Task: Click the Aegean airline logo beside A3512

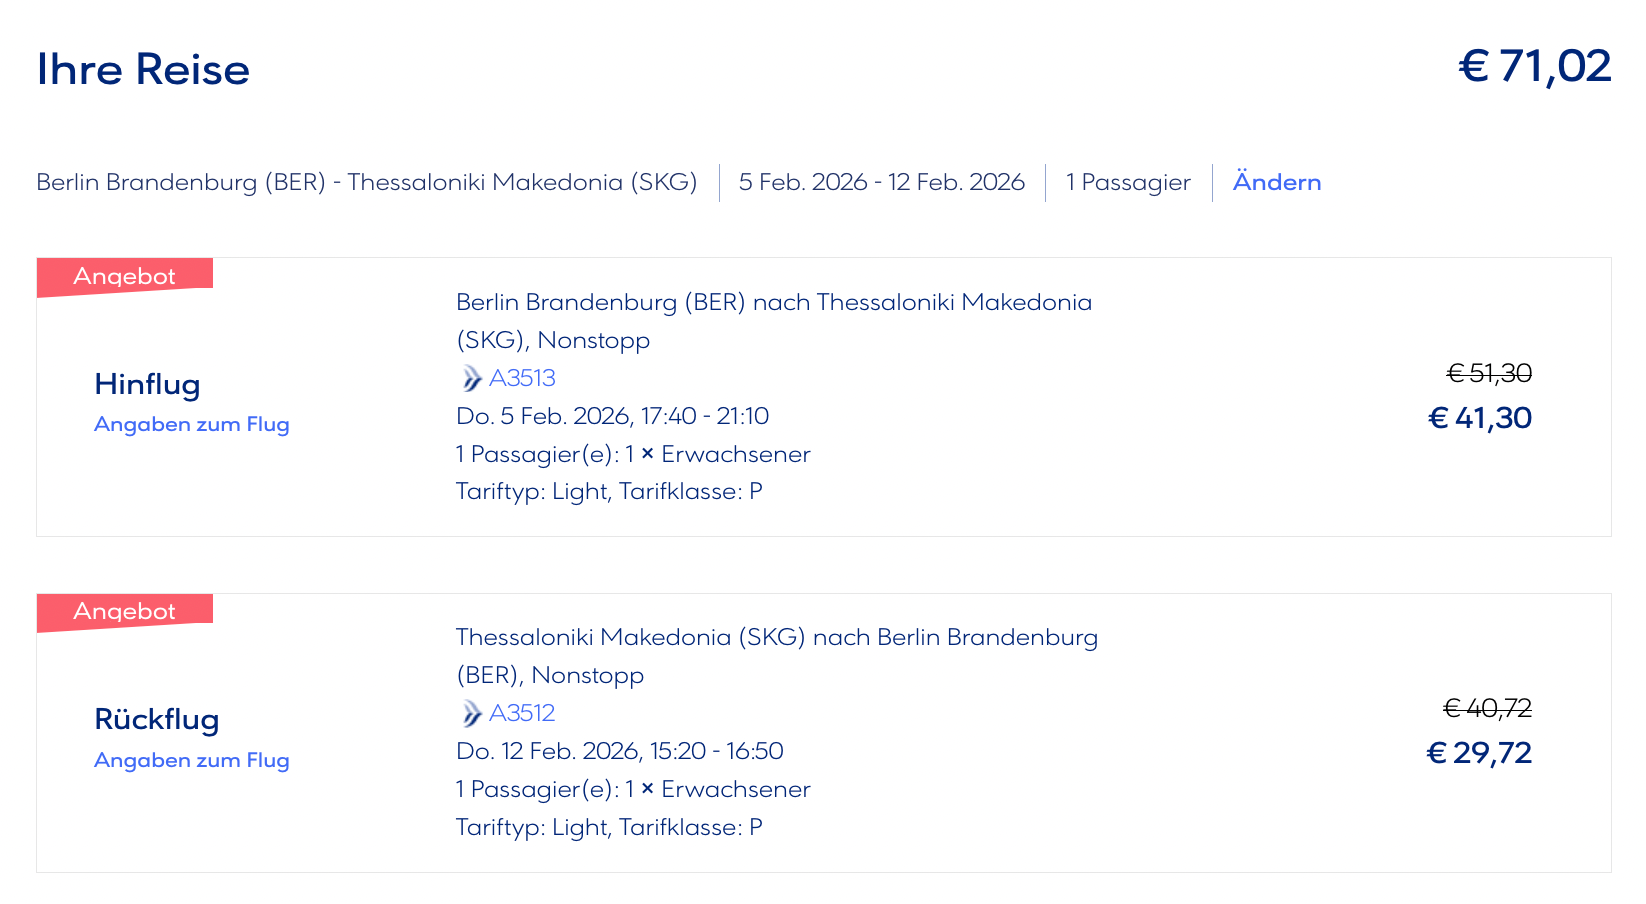Action: point(471,714)
